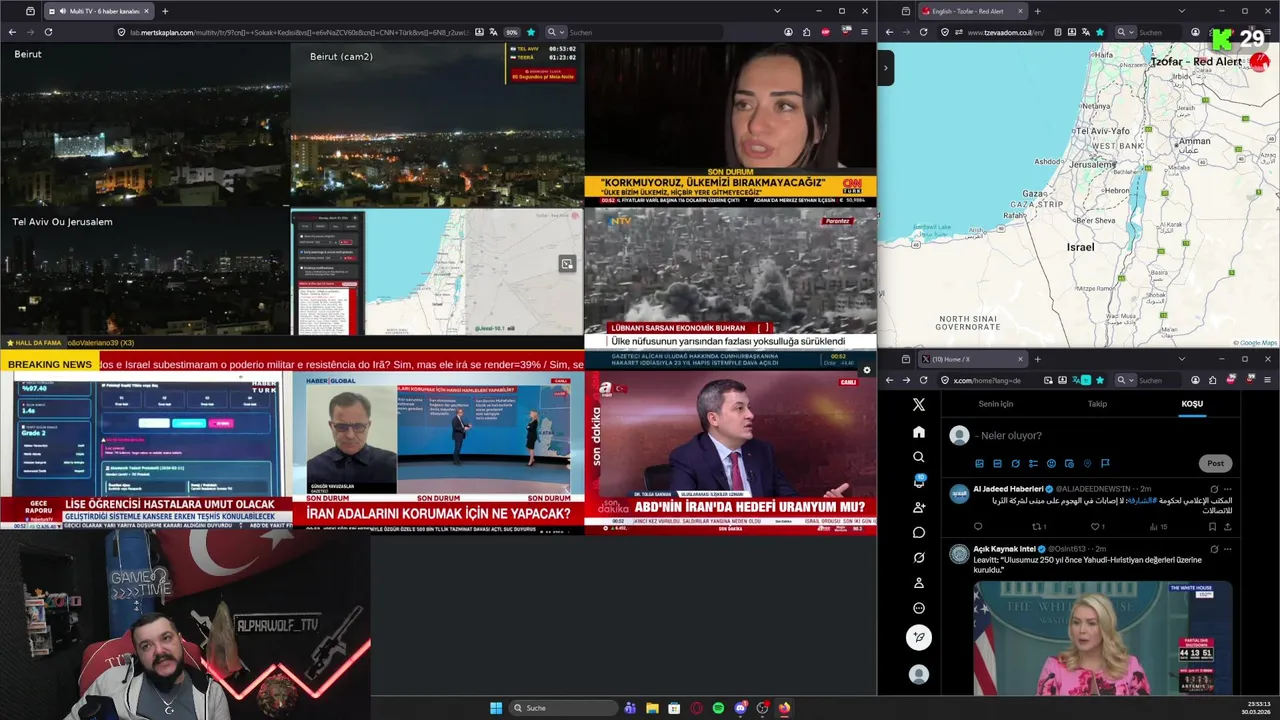Open the X follow-people icon

click(919, 507)
